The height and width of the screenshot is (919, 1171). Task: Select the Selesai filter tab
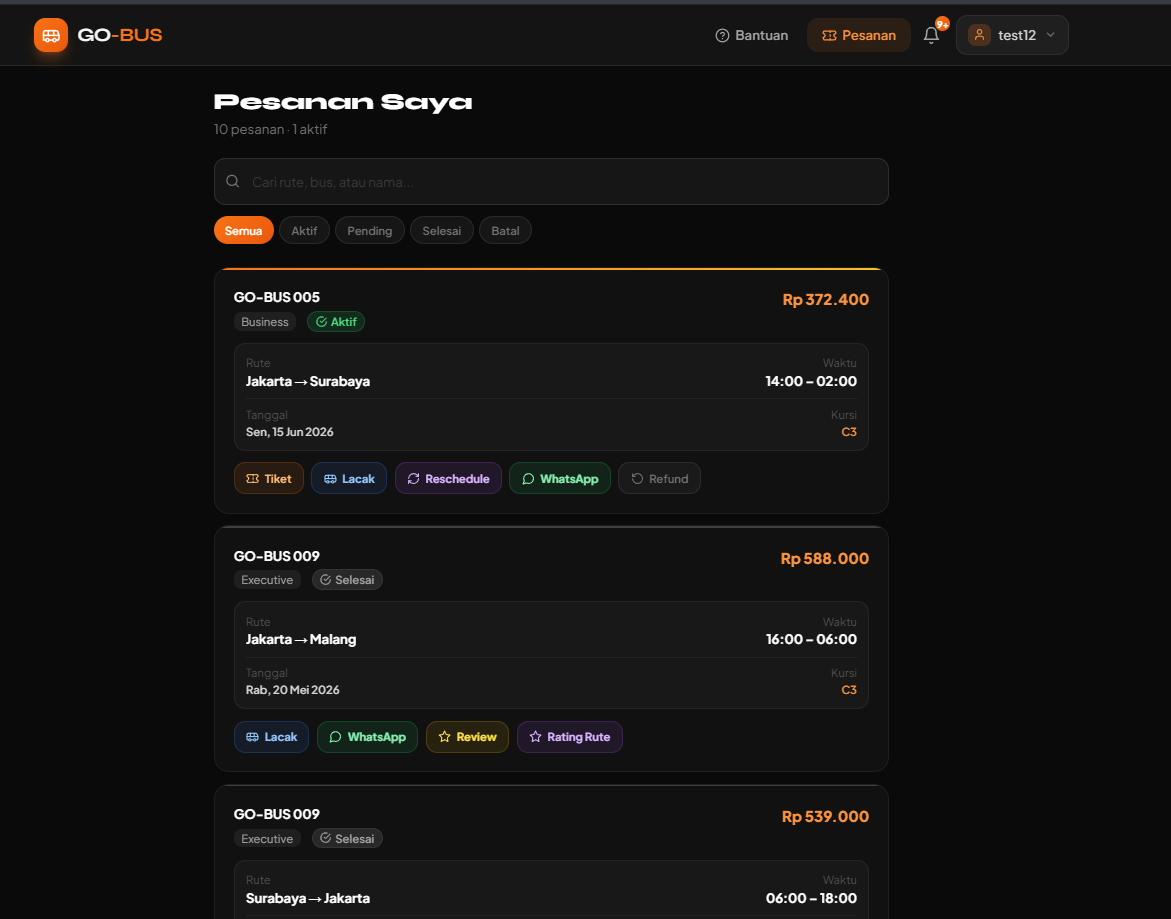[x=441, y=231]
